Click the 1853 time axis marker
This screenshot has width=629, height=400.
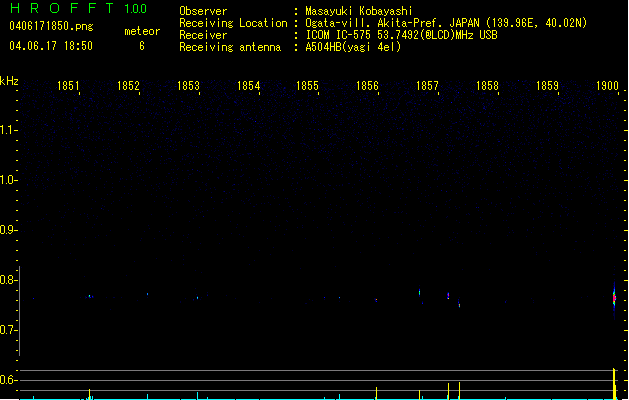188,86
